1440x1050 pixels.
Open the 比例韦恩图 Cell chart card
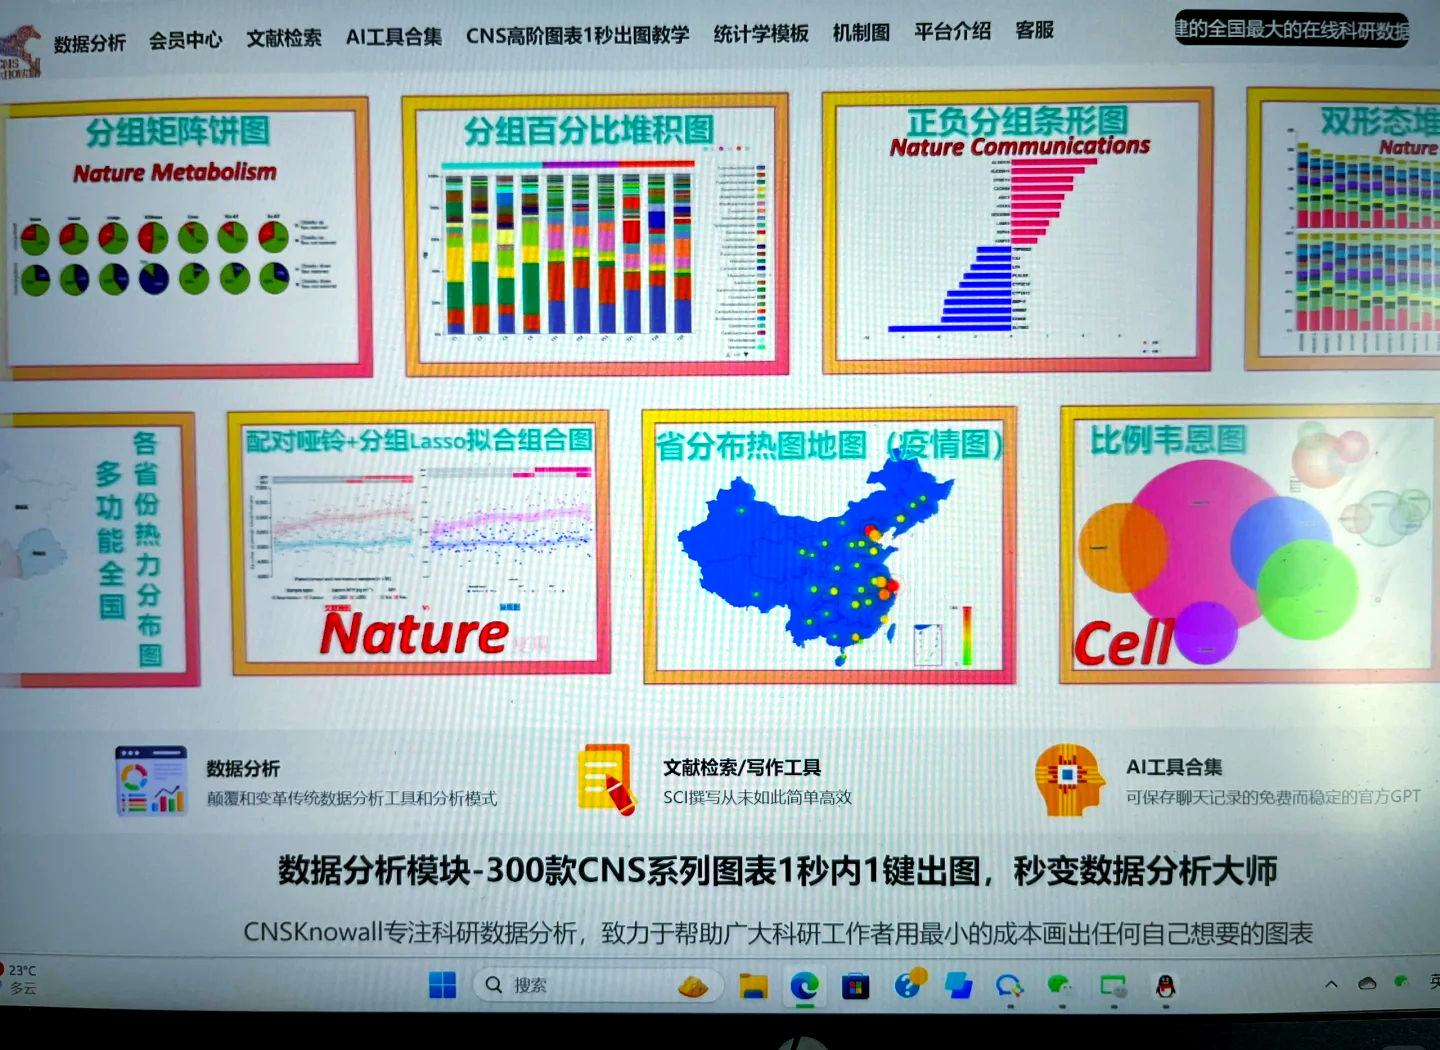pyautogui.click(x=1251, y=544)
